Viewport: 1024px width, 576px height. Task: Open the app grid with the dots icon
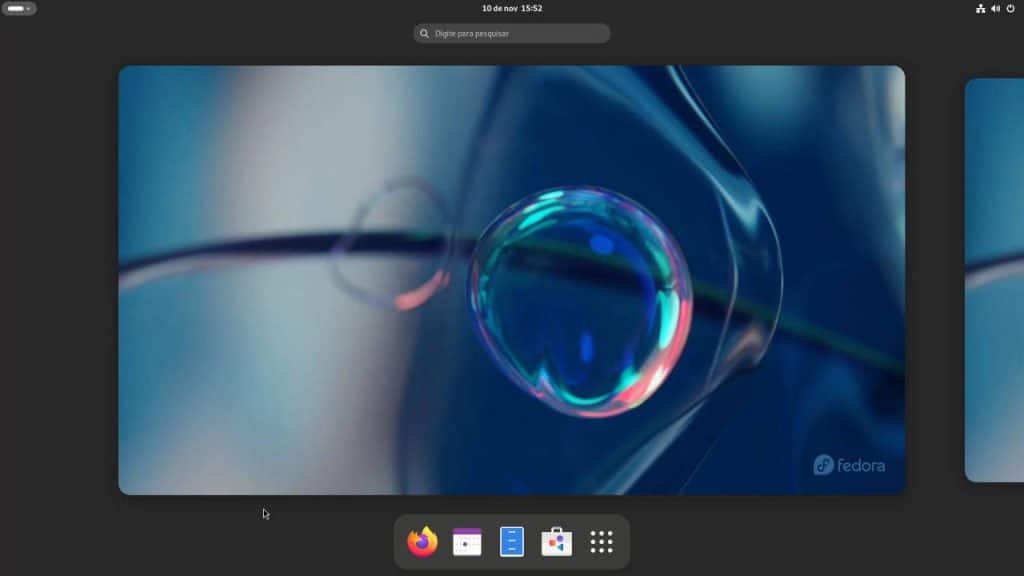(601, 542)
